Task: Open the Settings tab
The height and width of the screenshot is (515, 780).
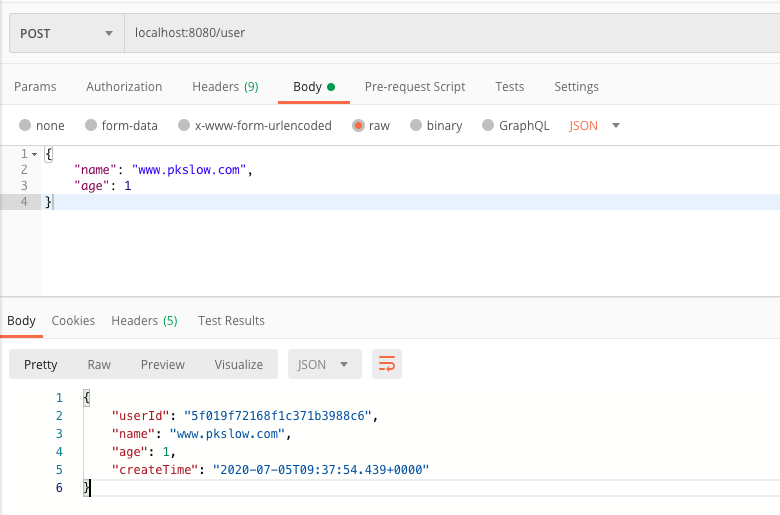Action: pos(576,87)
